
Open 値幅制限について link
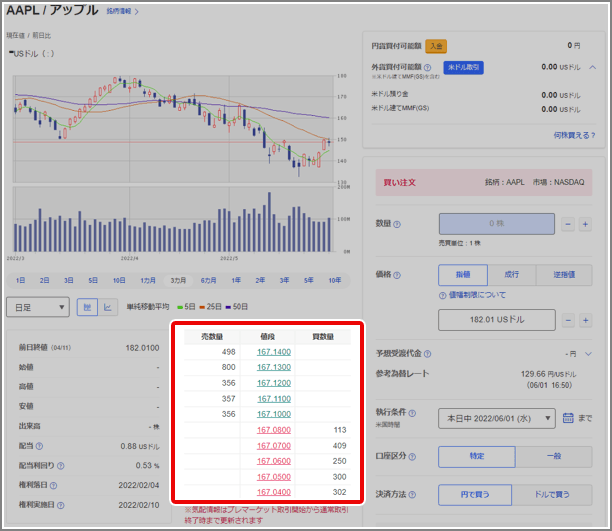(x=477, y=295)
